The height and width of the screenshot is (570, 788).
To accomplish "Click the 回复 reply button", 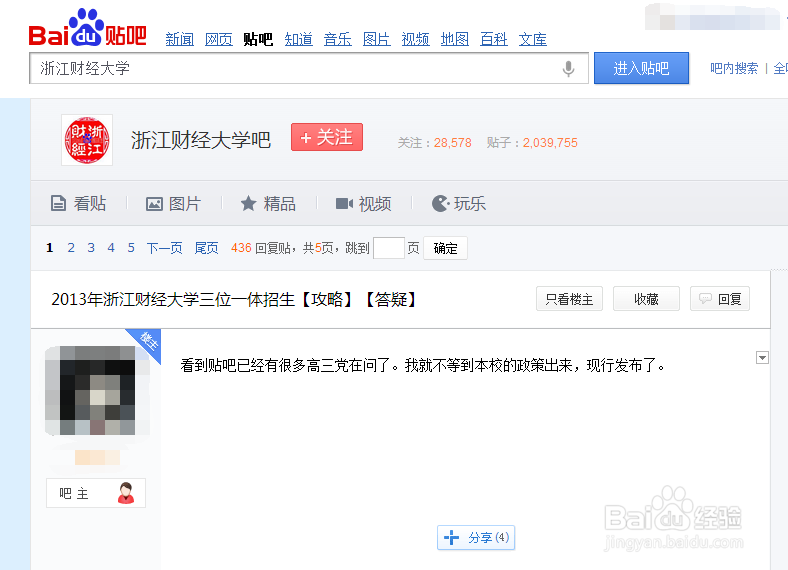I will point(720,299).
